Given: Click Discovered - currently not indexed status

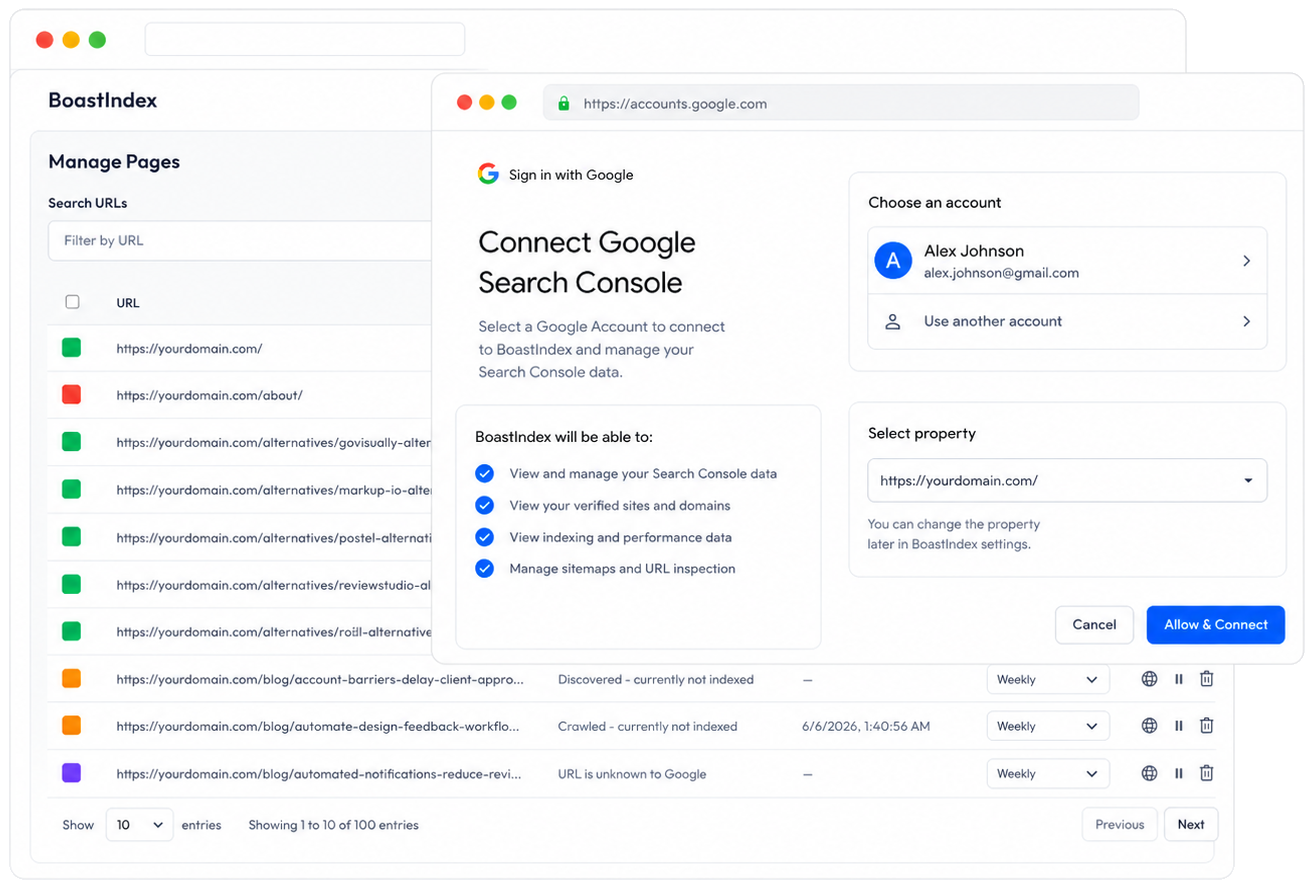Looking at the screenshot, I should [656, 679].
